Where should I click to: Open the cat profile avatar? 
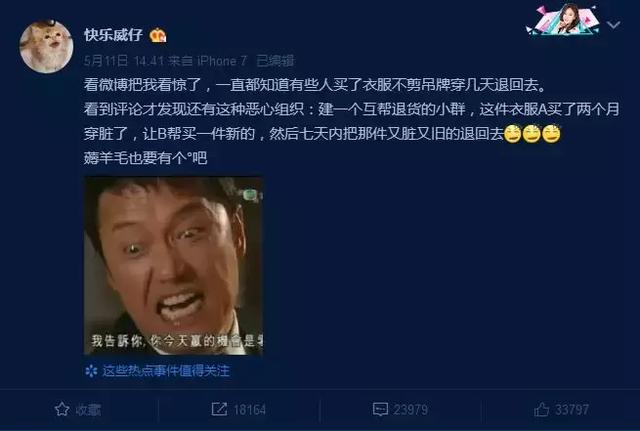(47, 47)
